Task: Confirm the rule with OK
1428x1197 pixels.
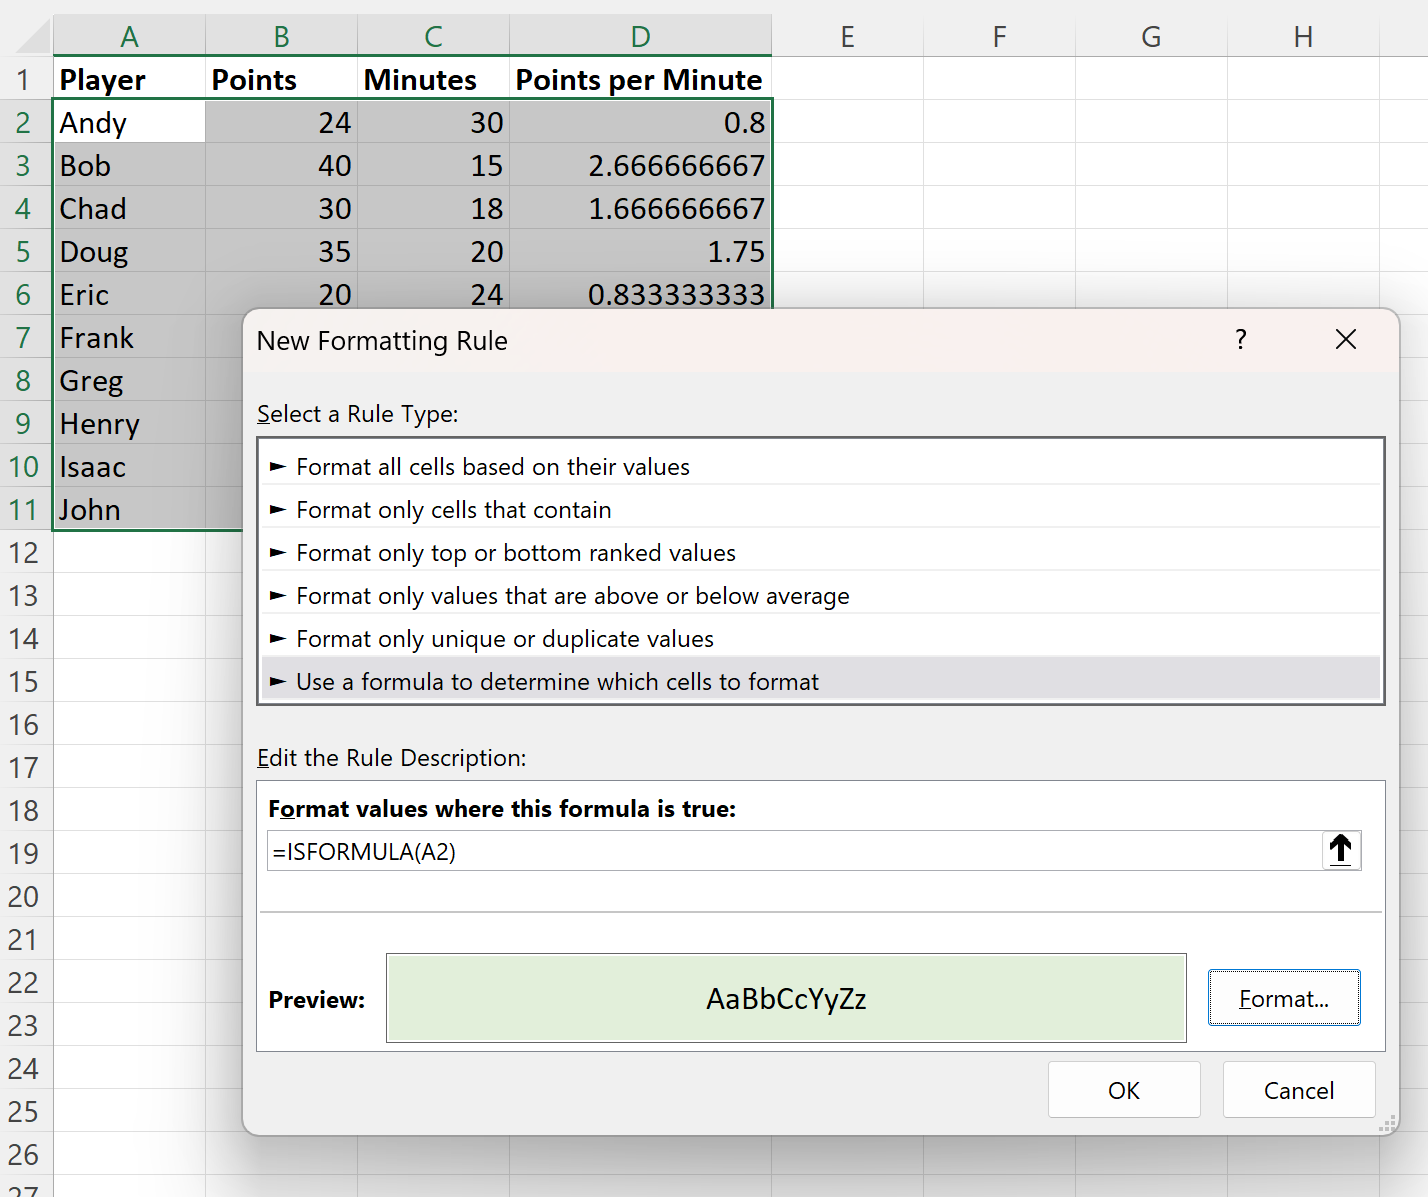Action: coord(1124,1089)
